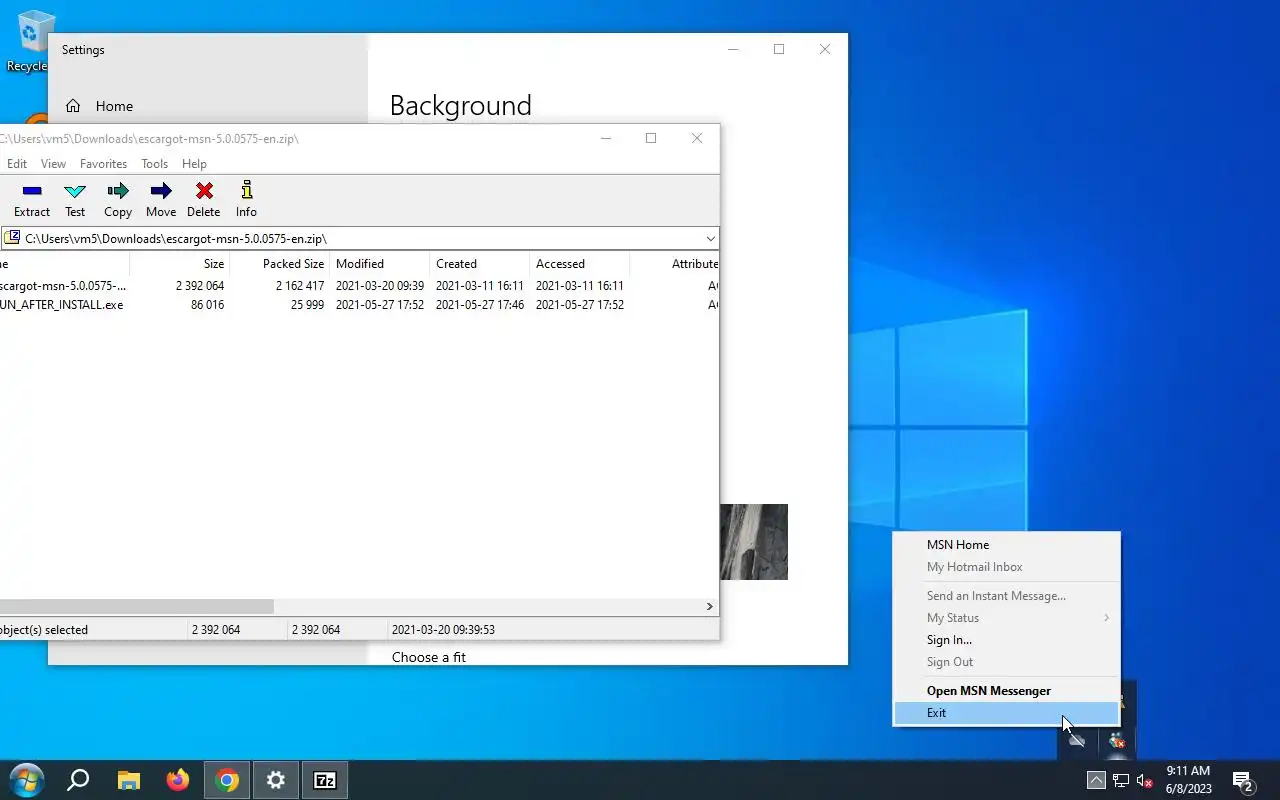Click the Background heading in Settings

[x=461, y=105]
